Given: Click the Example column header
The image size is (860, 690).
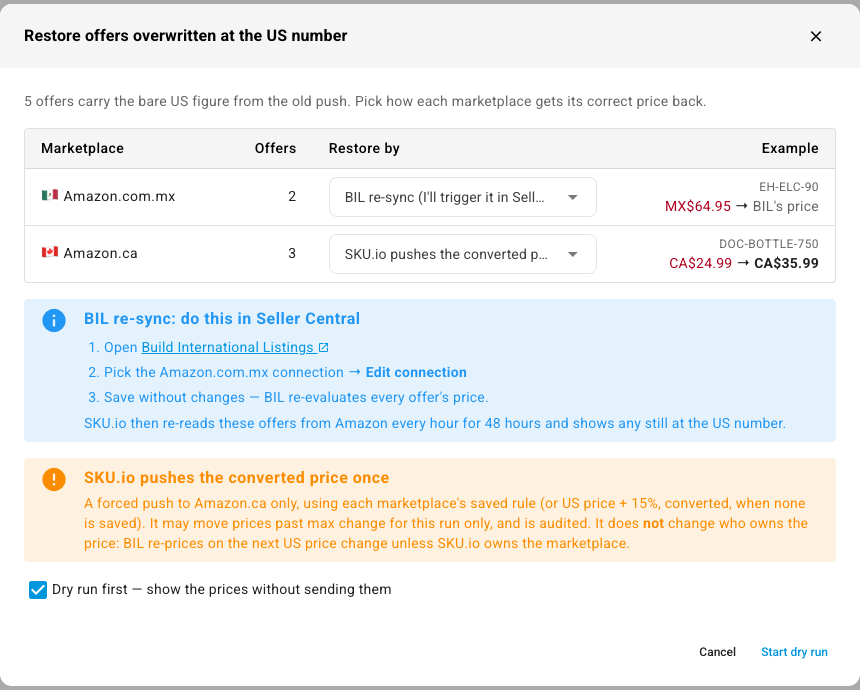Looking at the screenshot, I should [790, 149].
